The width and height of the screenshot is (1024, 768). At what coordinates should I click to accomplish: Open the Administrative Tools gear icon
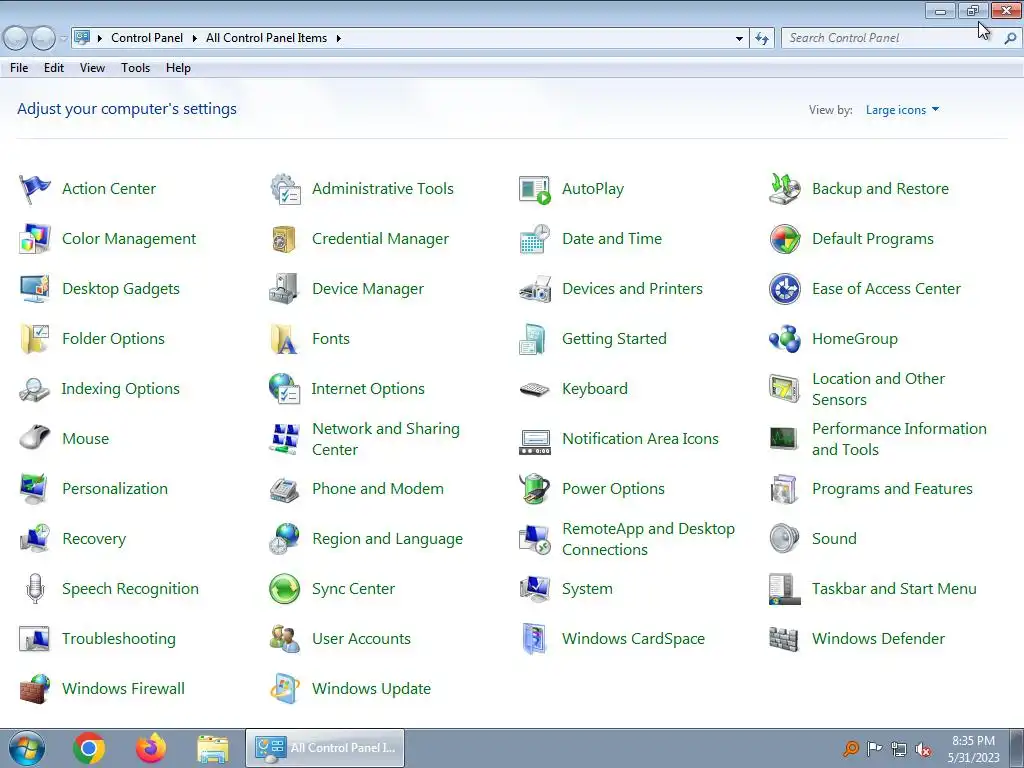point(285,189)
